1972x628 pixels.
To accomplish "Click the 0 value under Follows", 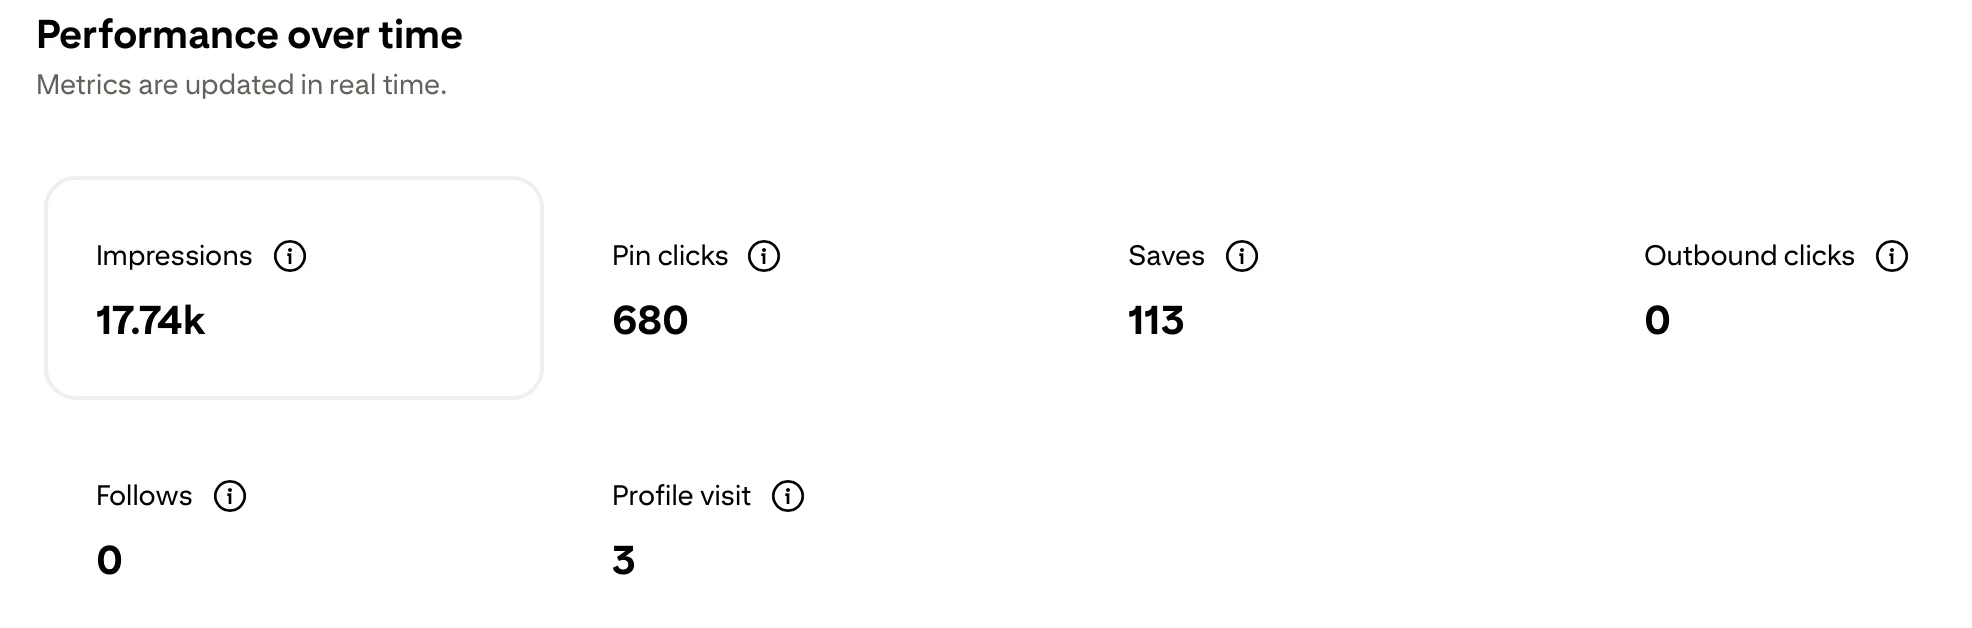I will coord(109,561).
